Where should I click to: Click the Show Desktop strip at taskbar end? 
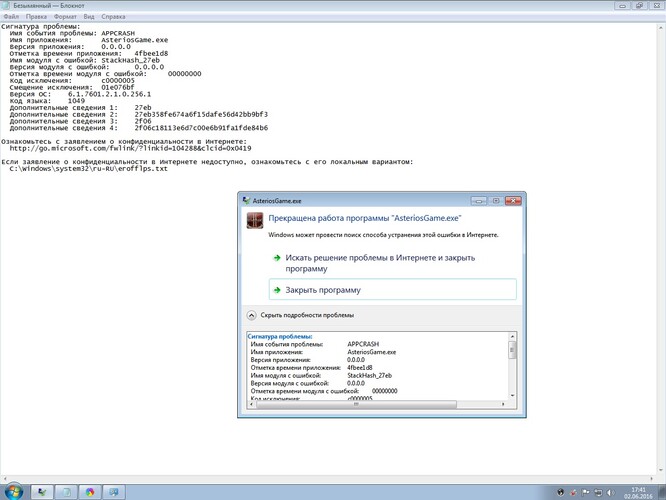pyautogui.click(x=663, y=492)
